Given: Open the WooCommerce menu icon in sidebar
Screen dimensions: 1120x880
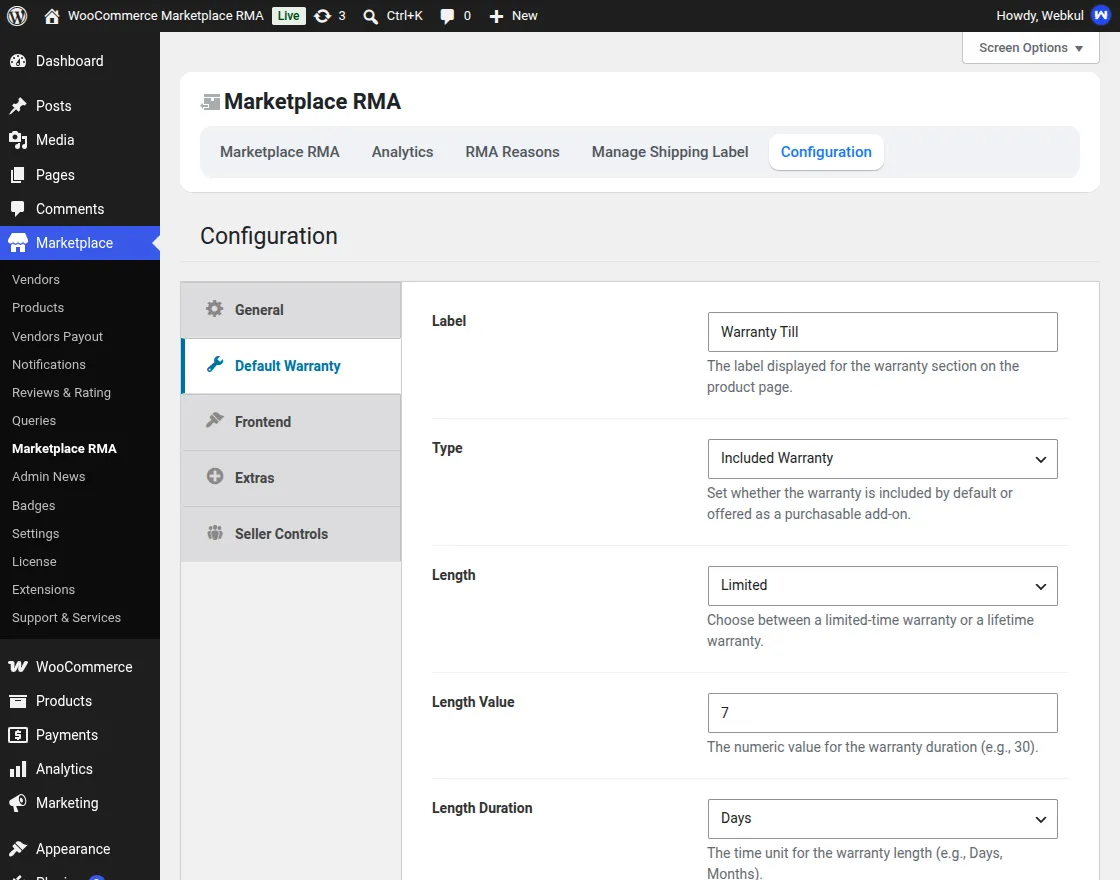Looking at the screenshot, I should 18,666.
